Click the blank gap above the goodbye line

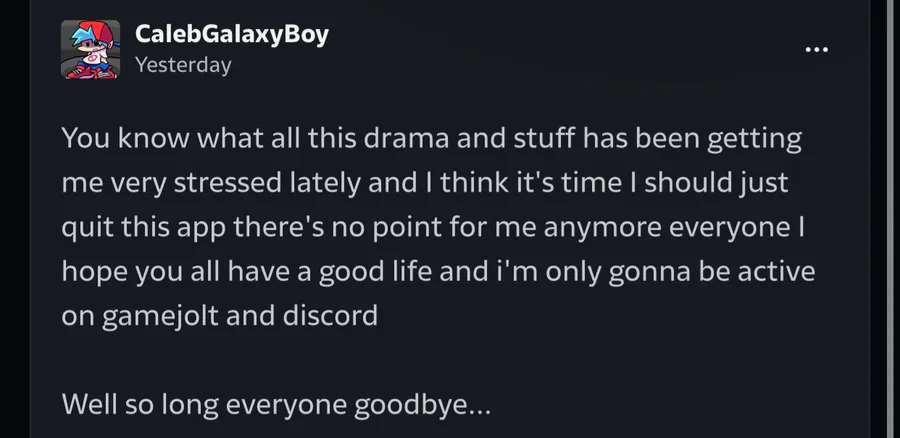click(x=436, y=361)
